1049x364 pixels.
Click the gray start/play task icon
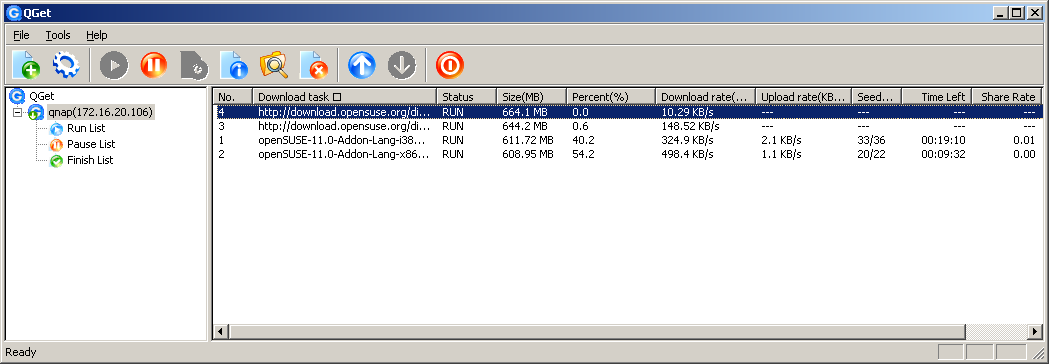(114, 65)
